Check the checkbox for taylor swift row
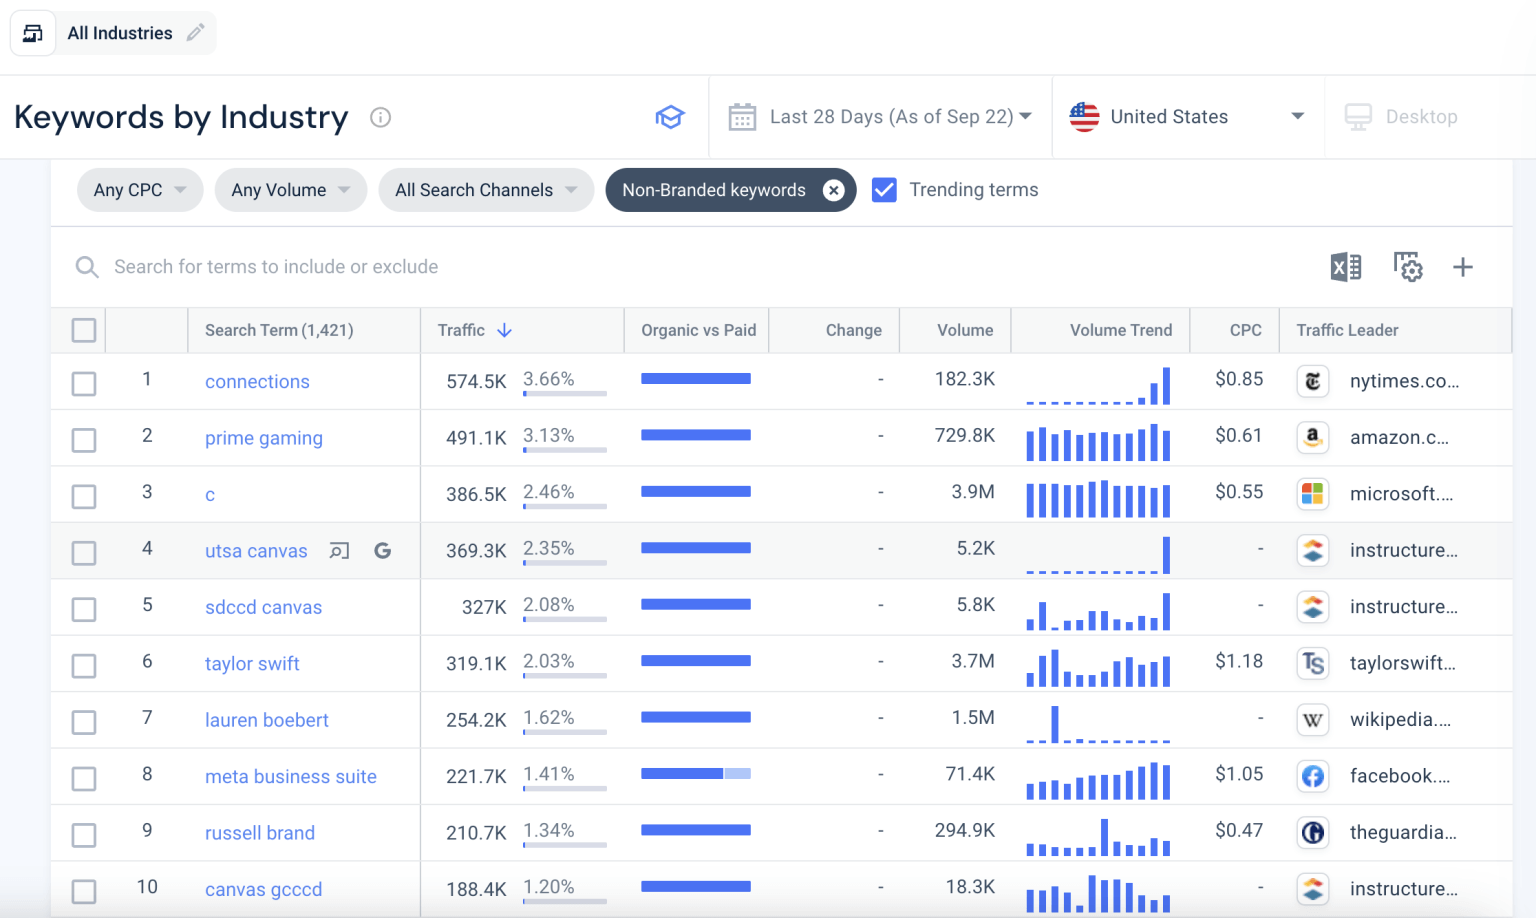Screen dimensions: 1536x918 [83, 665]
